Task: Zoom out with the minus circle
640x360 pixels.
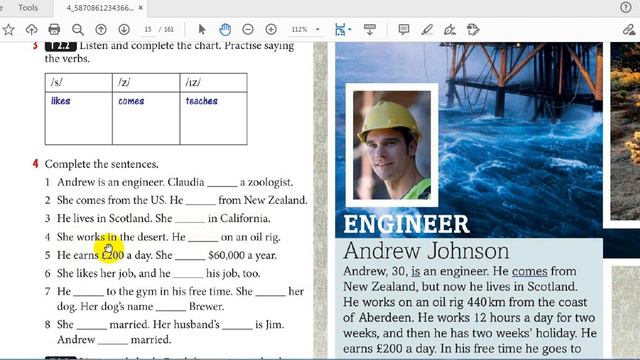Action: 248,29
